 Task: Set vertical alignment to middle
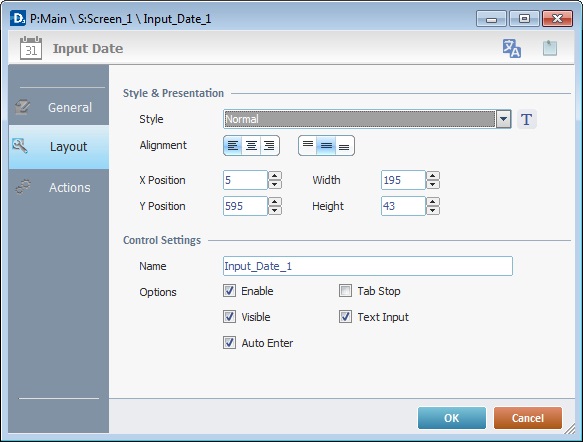click(326, 145)
